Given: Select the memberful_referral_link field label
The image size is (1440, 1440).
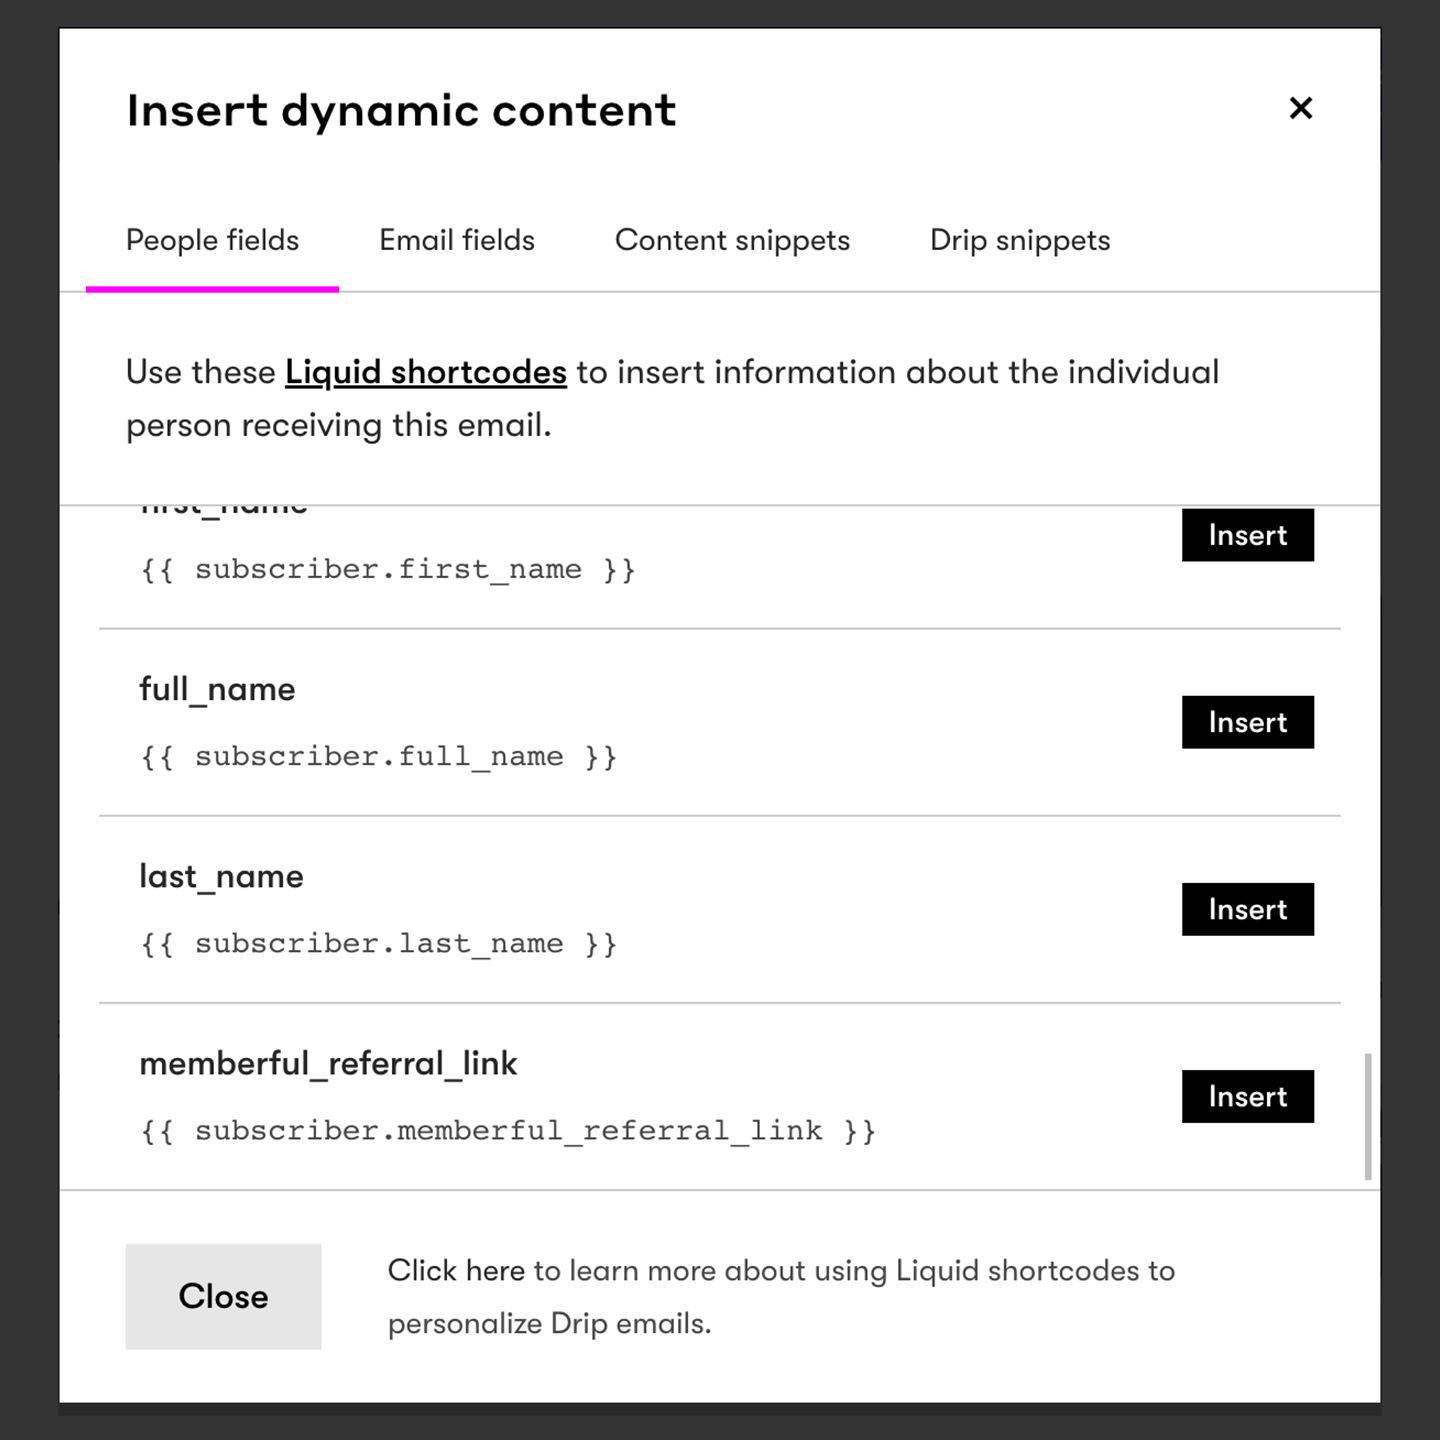Looking at the screenshot, I should [x=328, y=1063].
